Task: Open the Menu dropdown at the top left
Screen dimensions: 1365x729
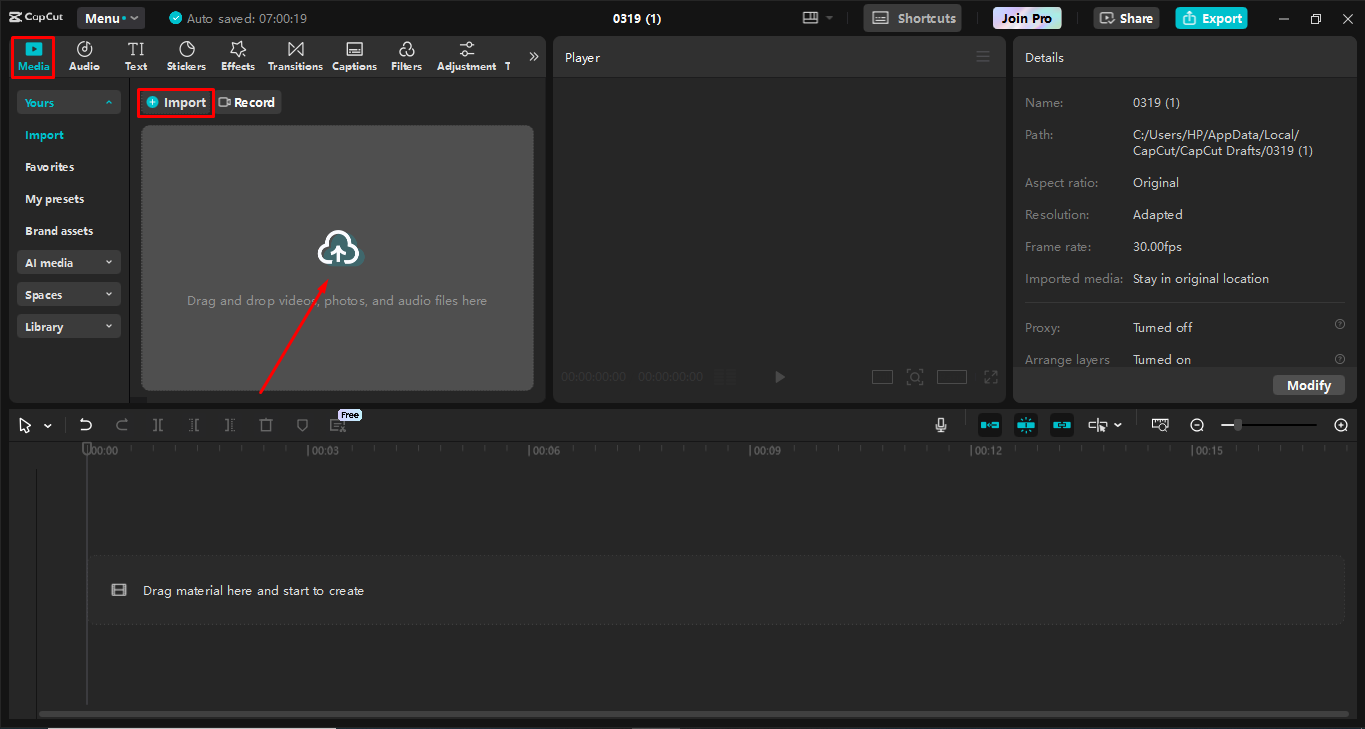Action: click(110, 17)
